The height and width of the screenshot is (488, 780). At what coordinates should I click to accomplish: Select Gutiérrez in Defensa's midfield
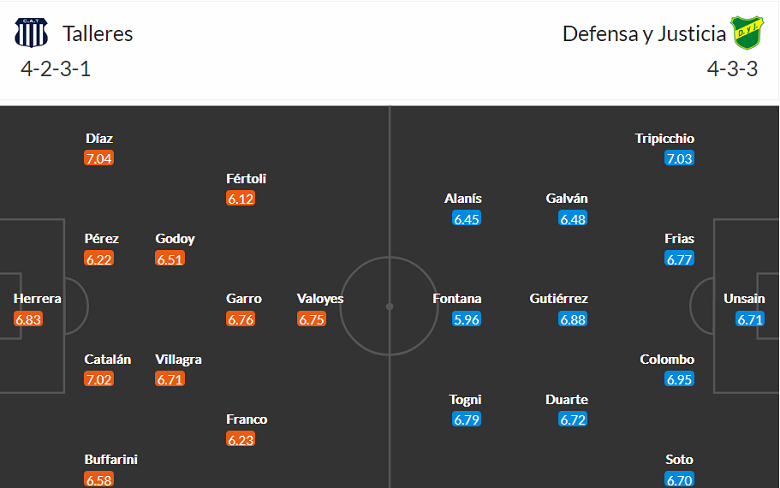[559, 299]
